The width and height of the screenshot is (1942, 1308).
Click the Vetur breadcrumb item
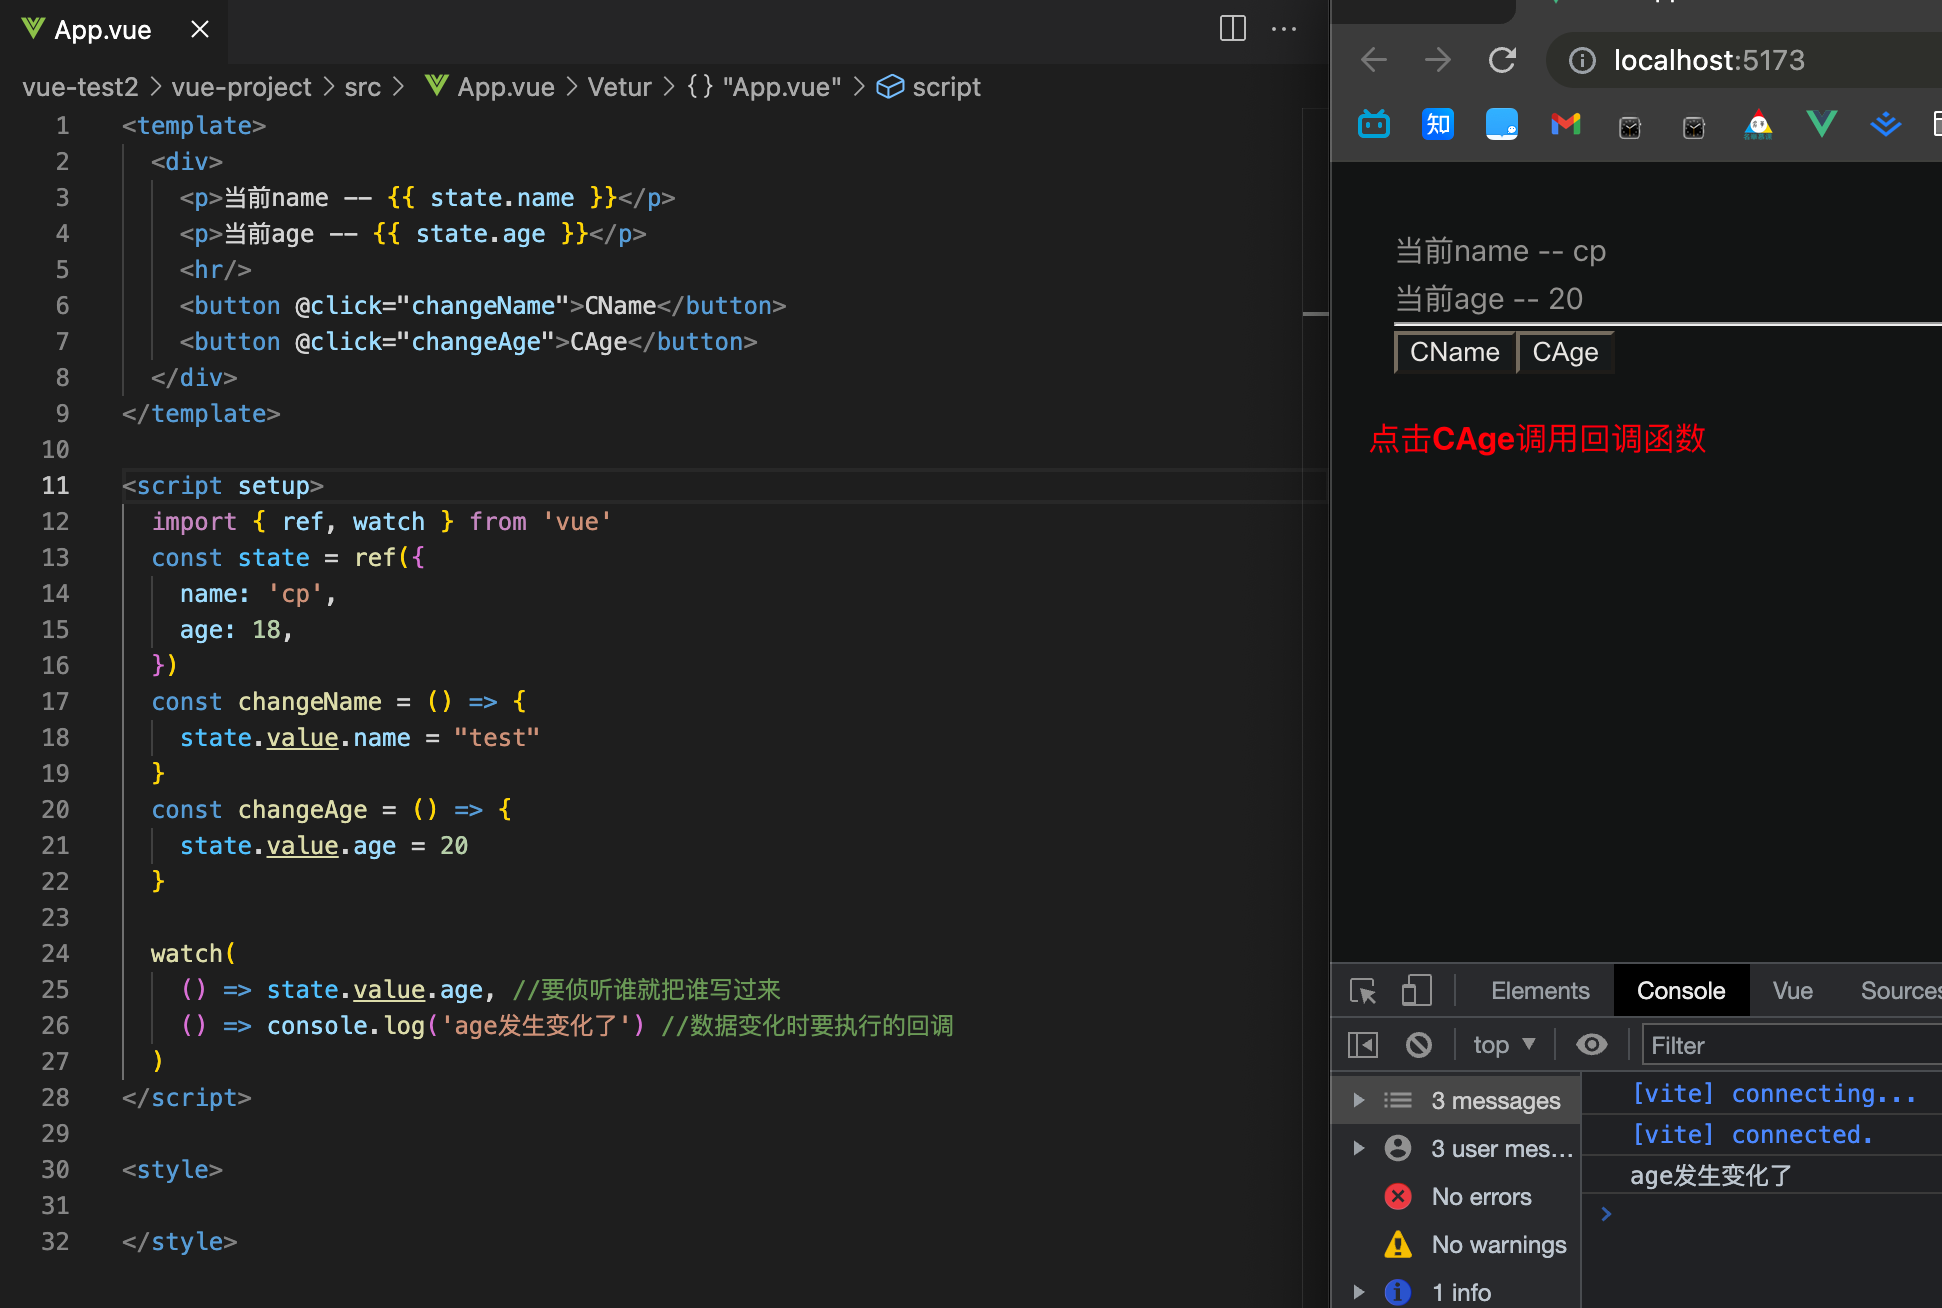tap(619, 87)
